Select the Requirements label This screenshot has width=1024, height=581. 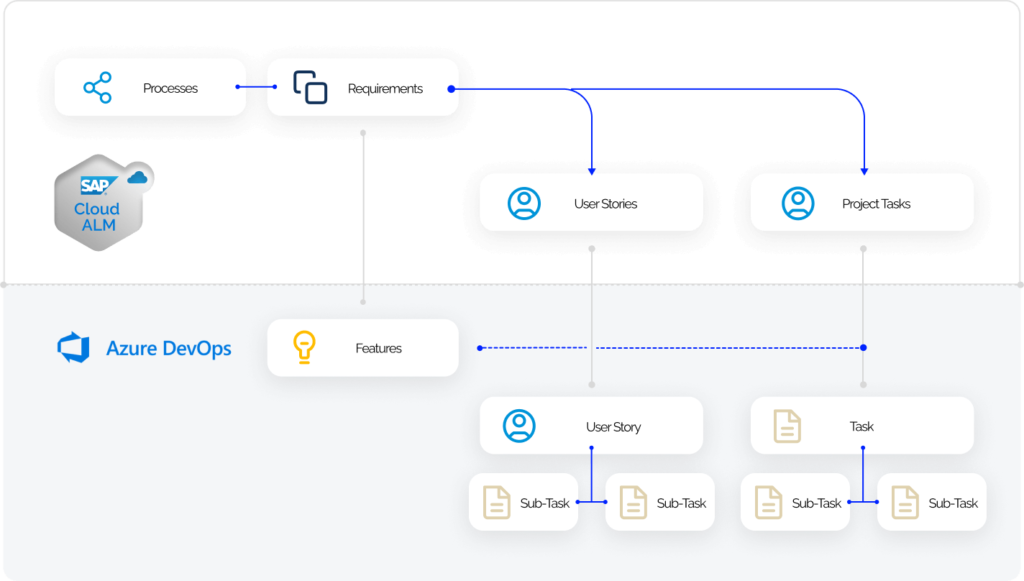[x=385, y=88]
